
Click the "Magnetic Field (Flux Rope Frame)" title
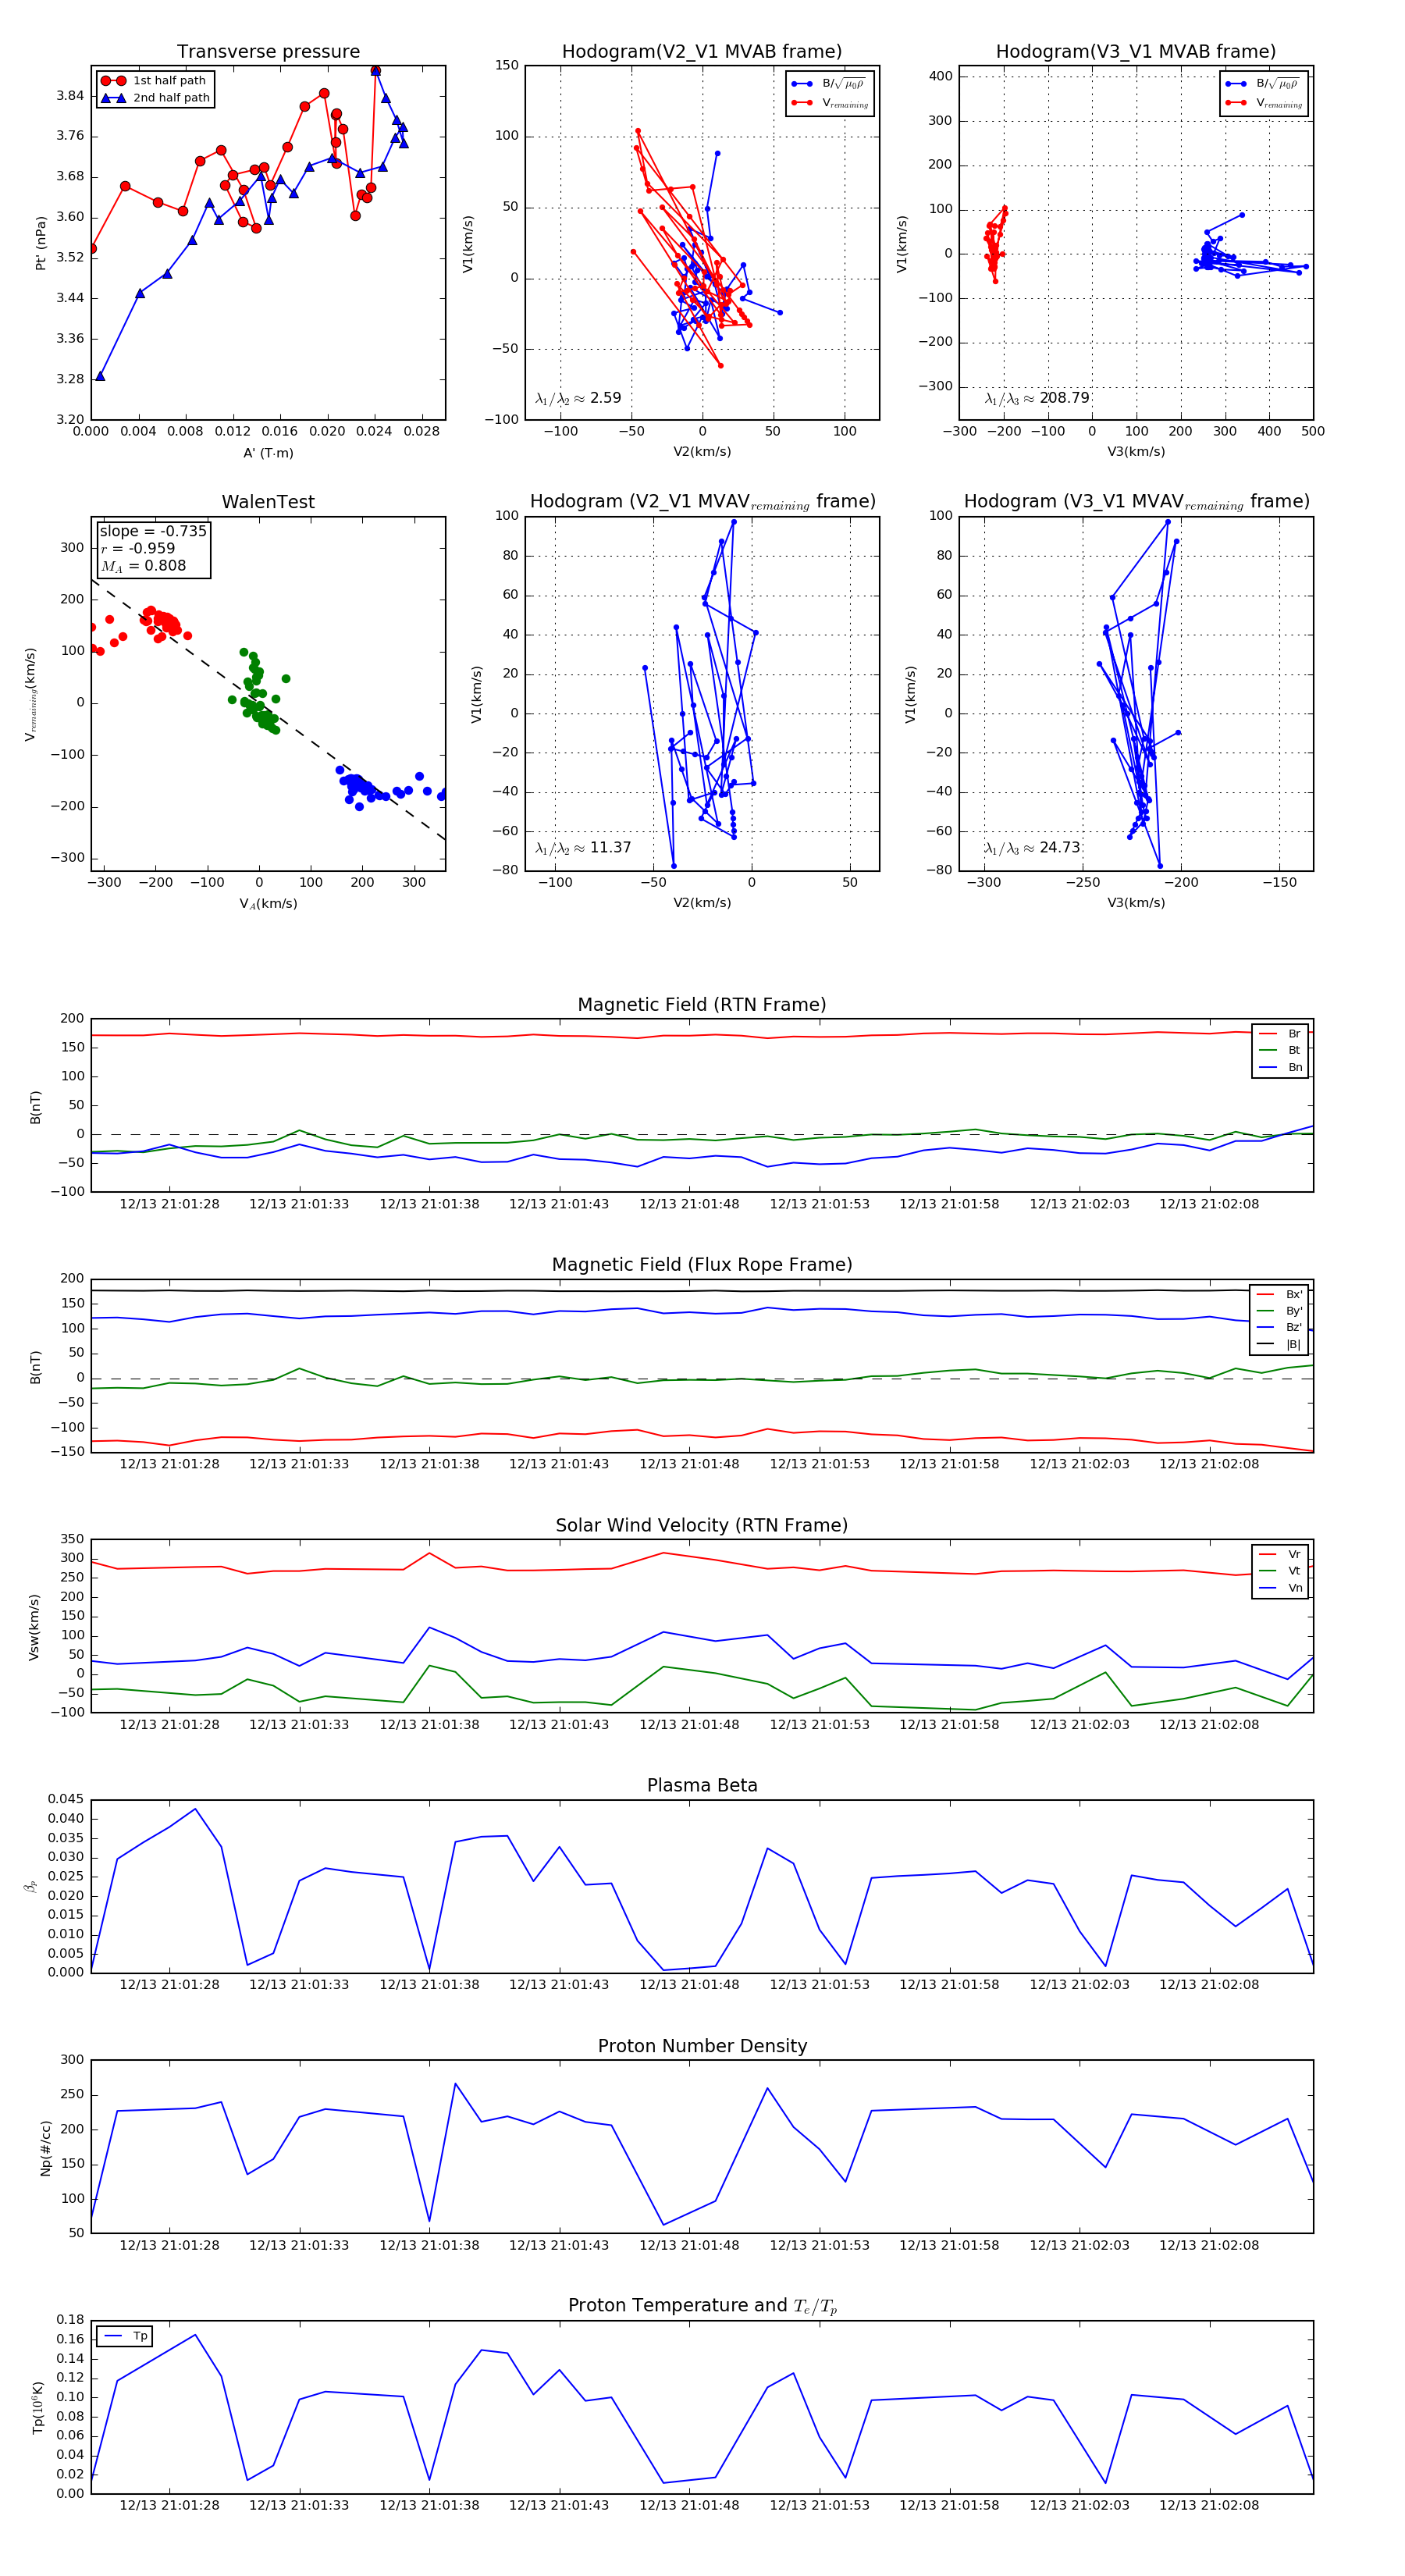[x=702, y=1265]
